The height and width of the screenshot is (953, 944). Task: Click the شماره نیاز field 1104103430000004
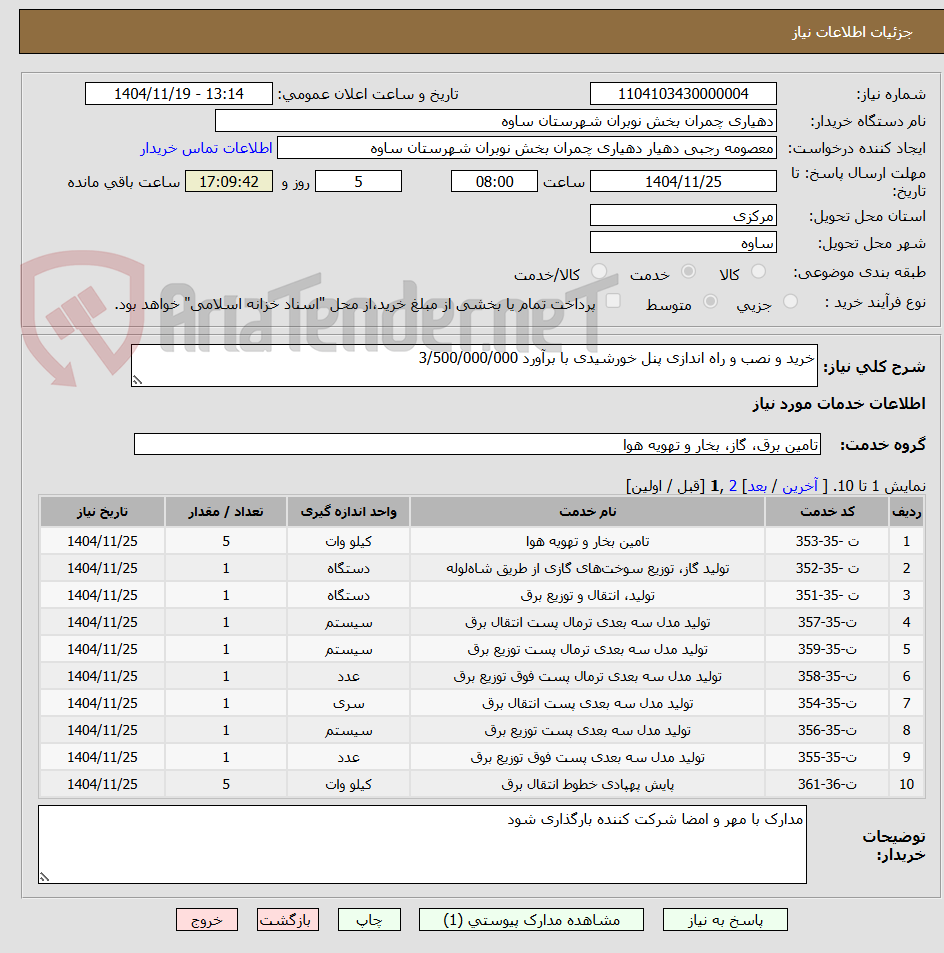(683, 94)
